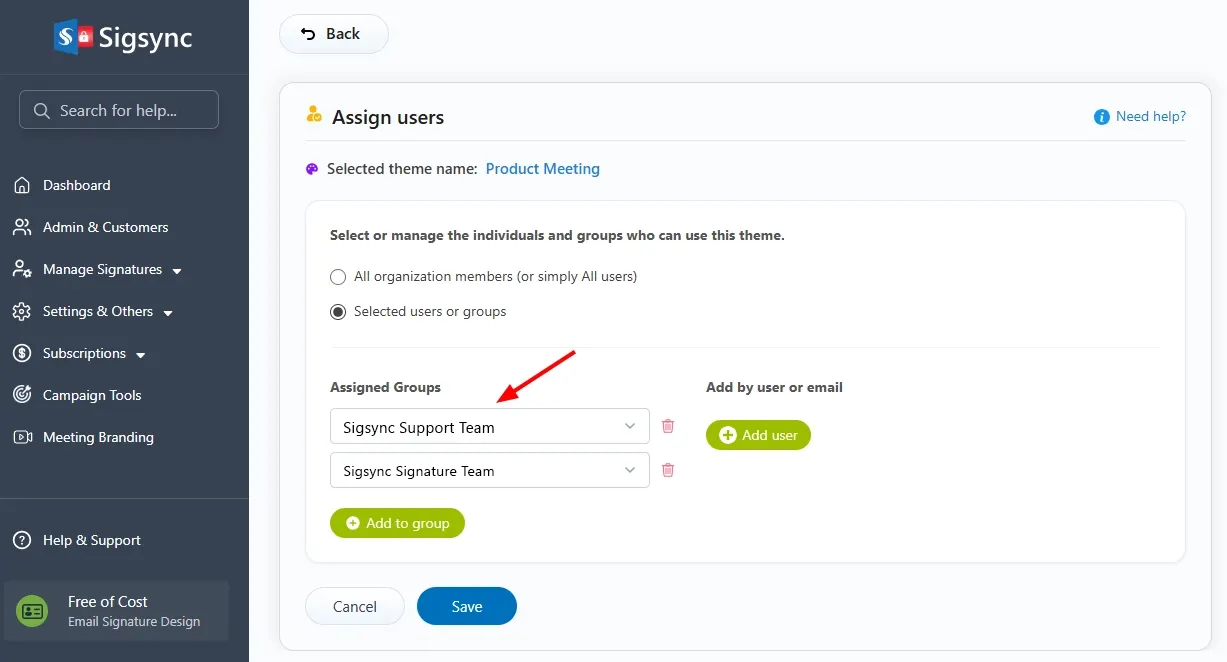Click the Product Meeting theme link
The height and width of the screenshot is (662, 1227).
point(543,169)
